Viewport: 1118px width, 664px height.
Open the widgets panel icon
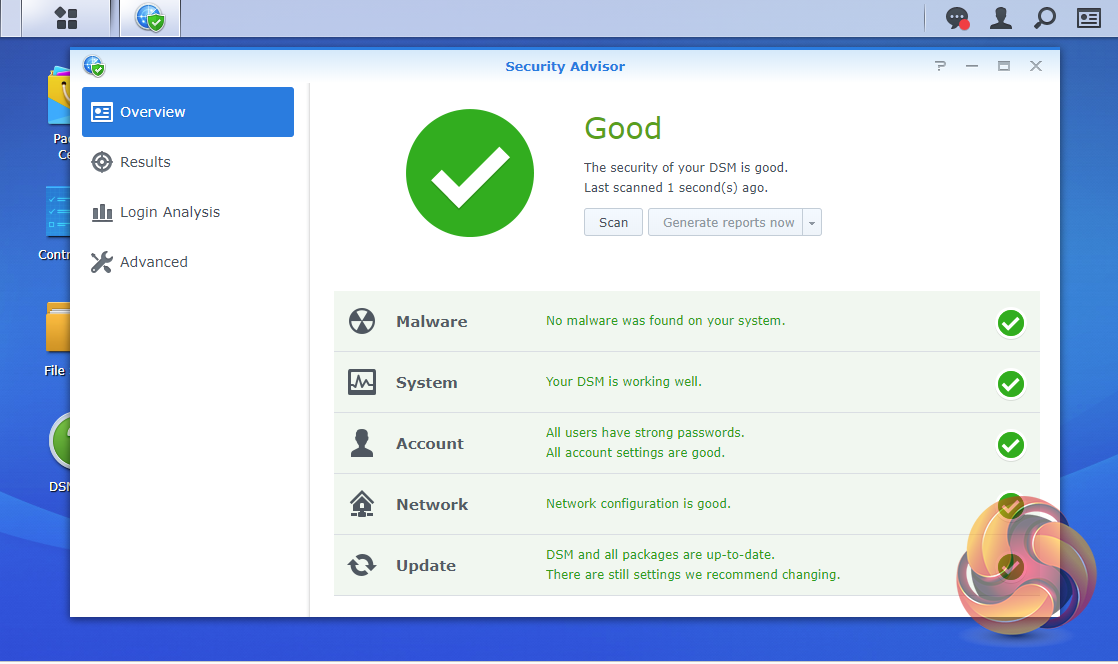pyautogui.click(x=1088, y=18)
